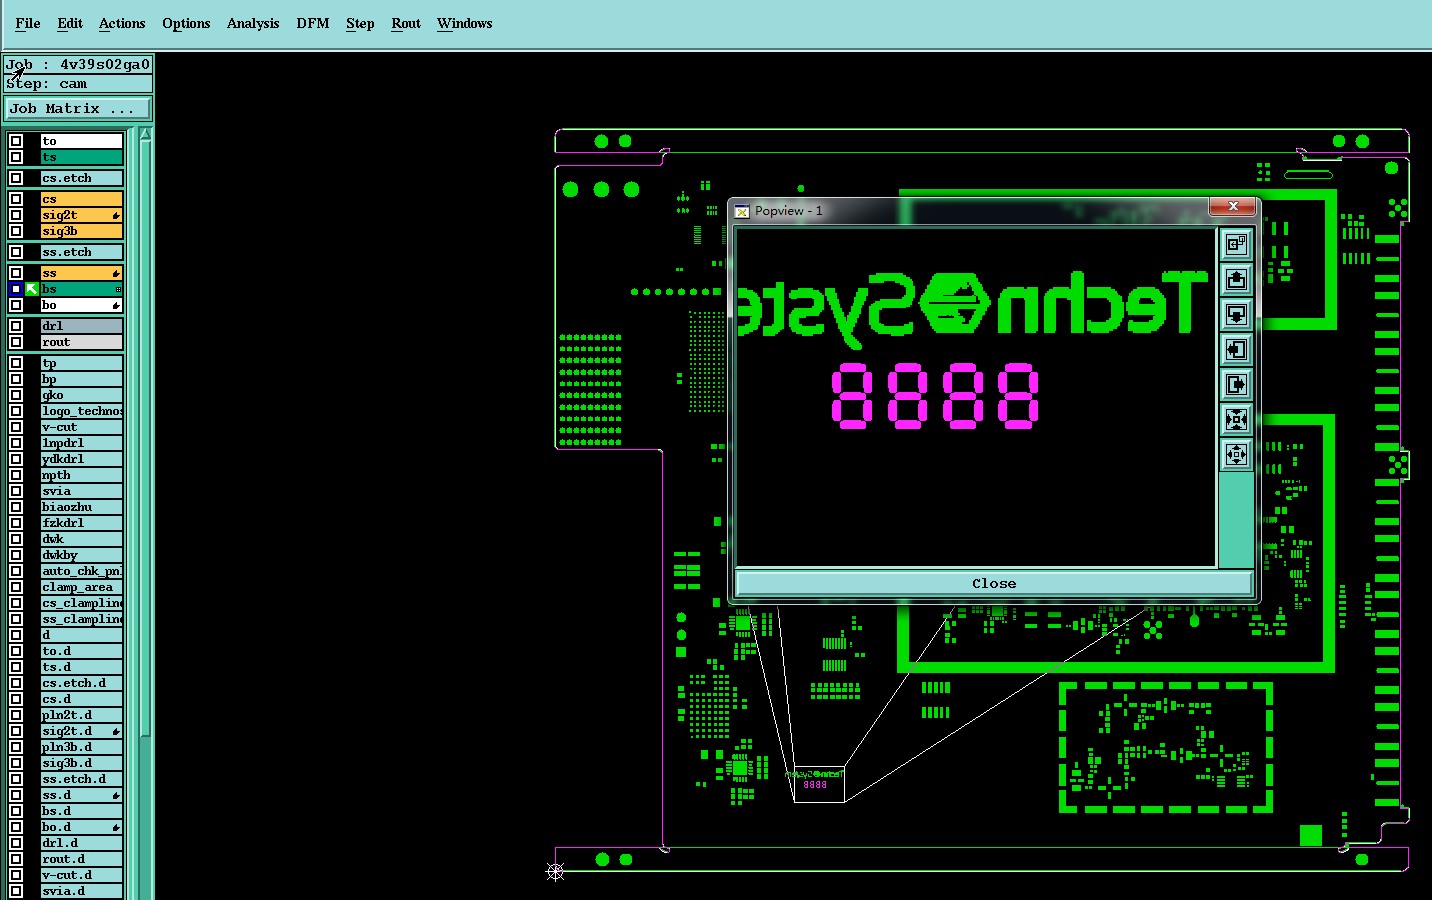Viewport: 1432px width, 900px height.
Task: Select the dwkby layer name
Action: (81, 555)
